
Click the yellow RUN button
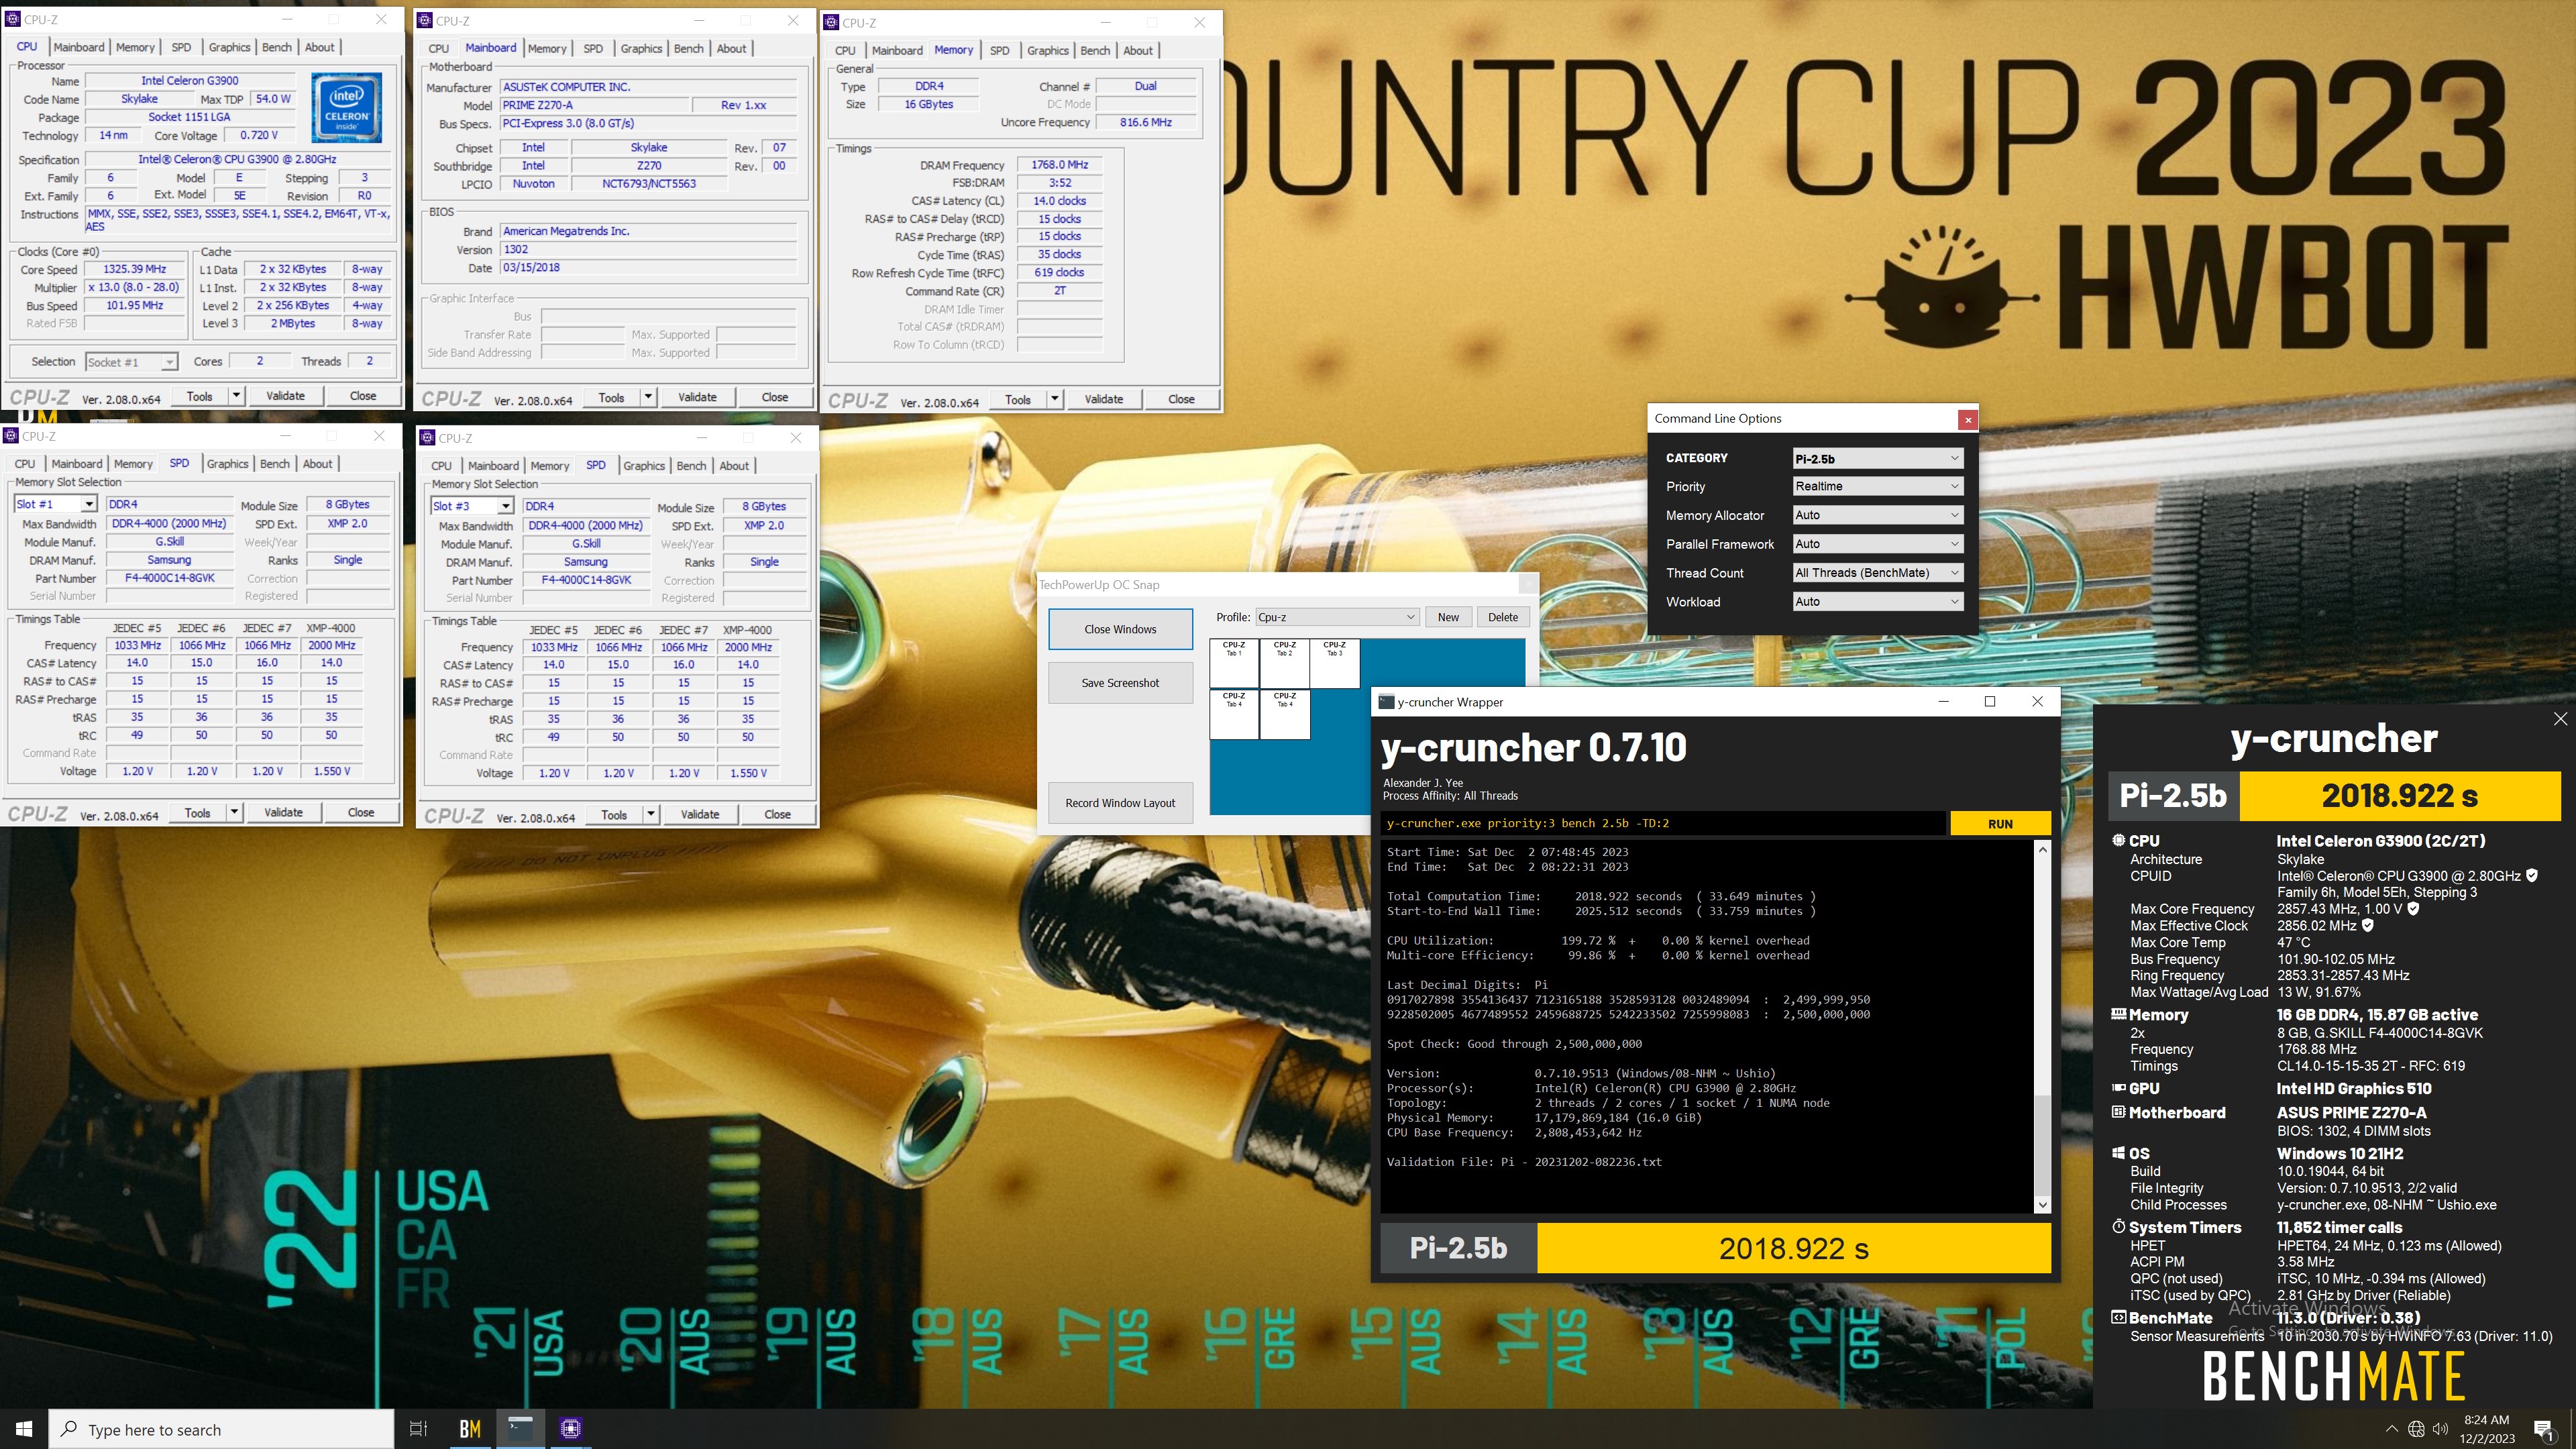[x=2000, y=824]
